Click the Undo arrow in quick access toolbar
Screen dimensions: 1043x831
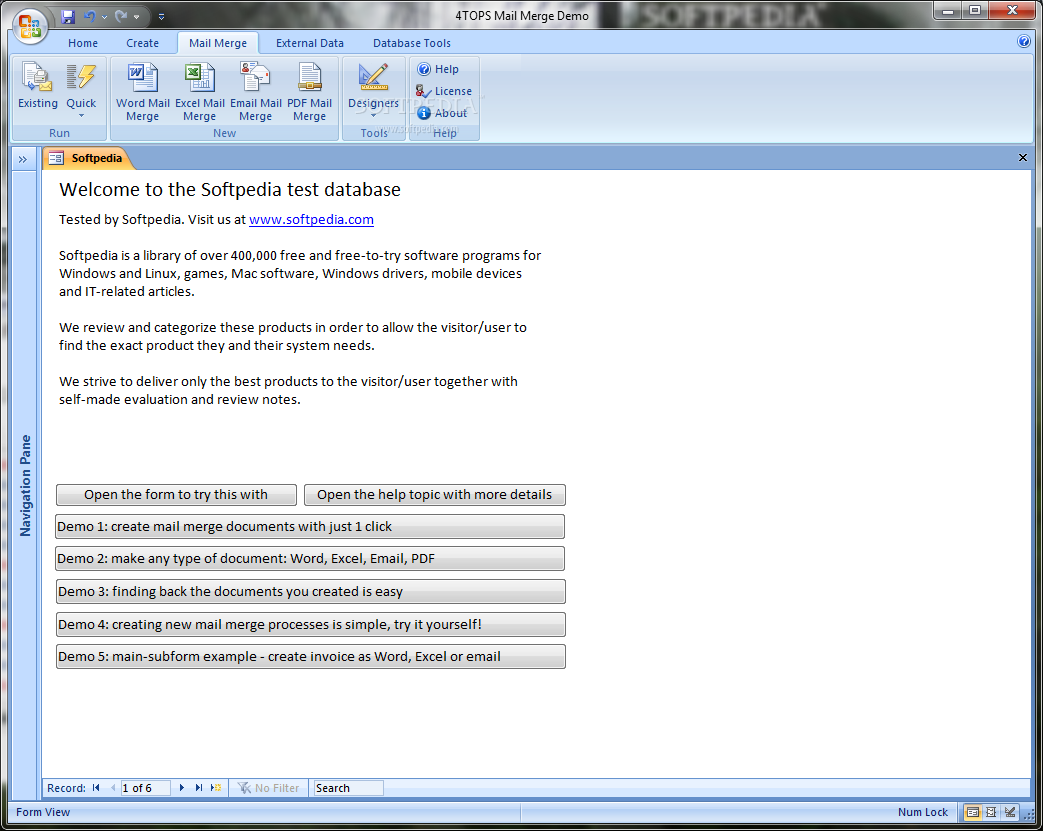point(89,17)
